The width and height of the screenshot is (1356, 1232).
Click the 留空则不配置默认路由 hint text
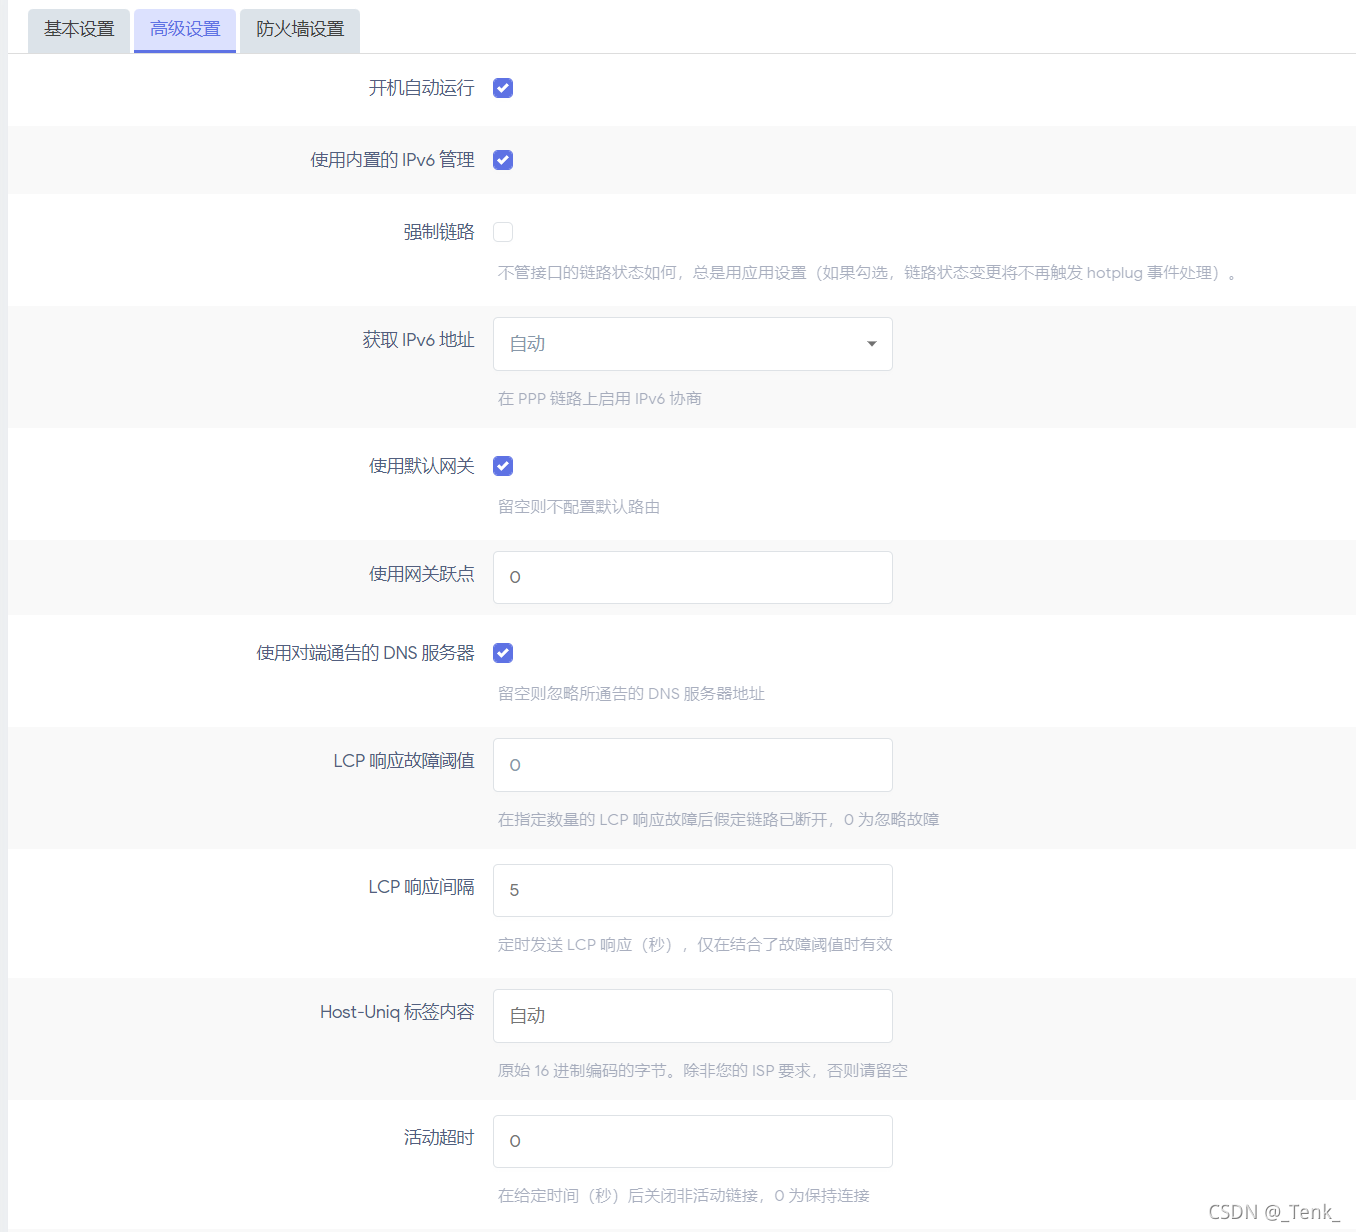(578, 507)
